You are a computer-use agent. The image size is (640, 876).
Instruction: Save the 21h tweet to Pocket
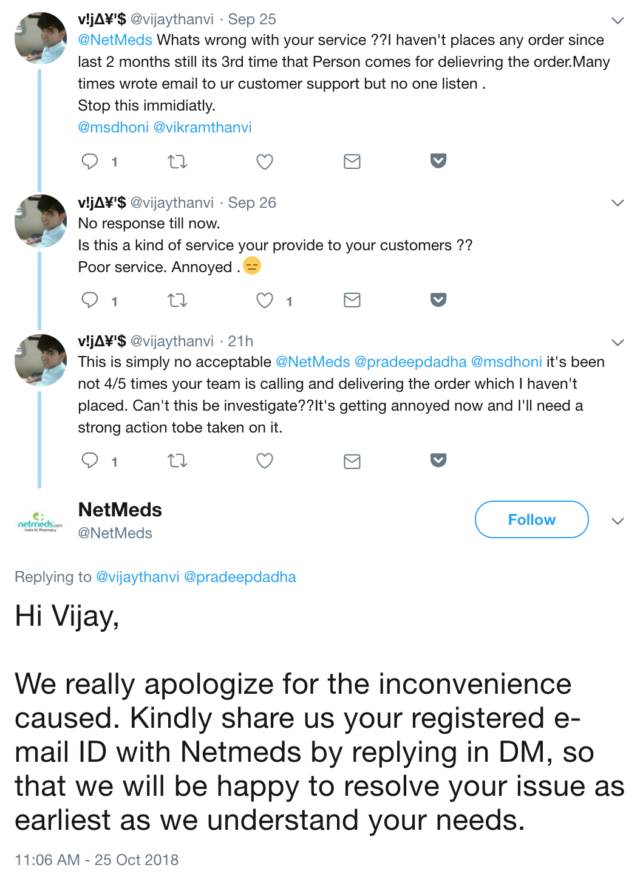(438, 461)
